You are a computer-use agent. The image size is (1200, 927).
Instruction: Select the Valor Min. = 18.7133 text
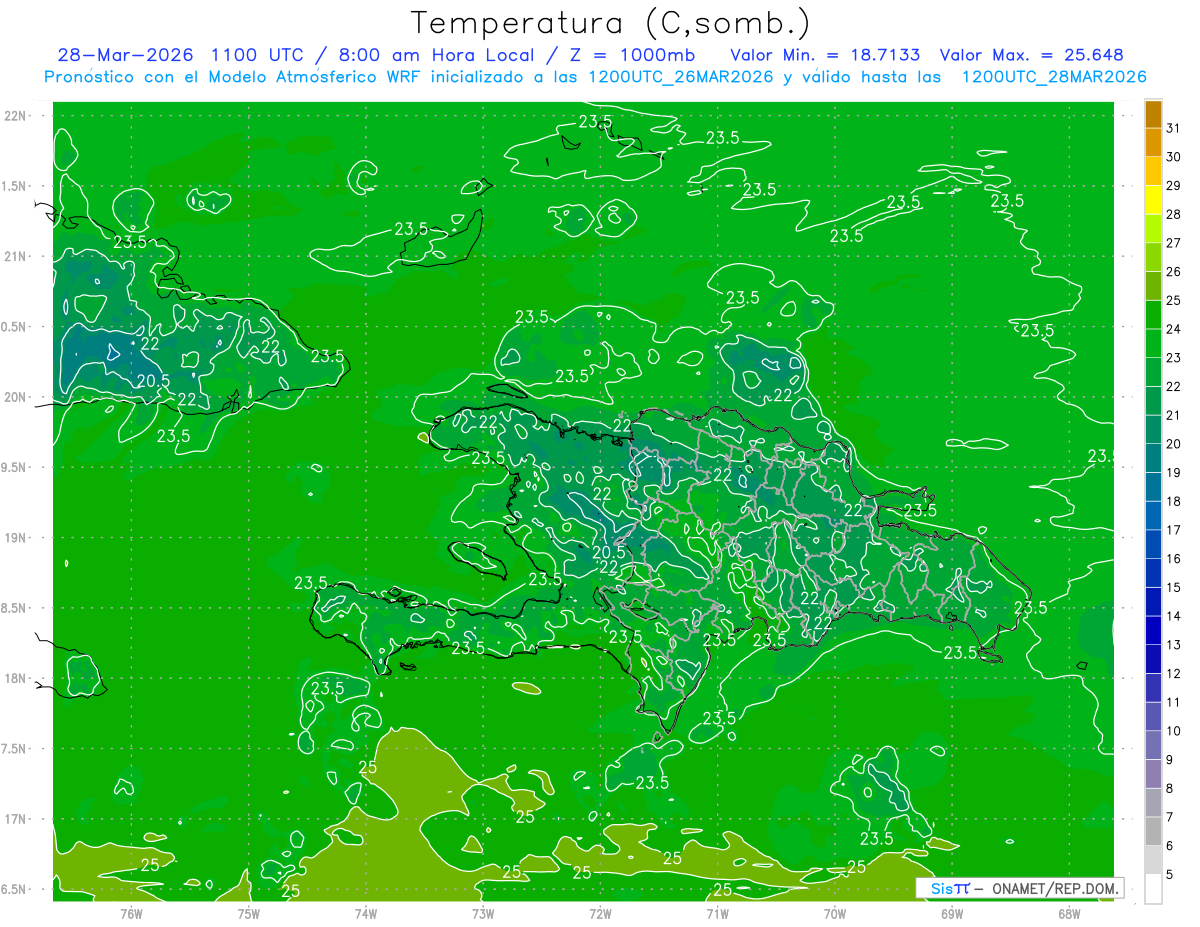tap(825, 55)
